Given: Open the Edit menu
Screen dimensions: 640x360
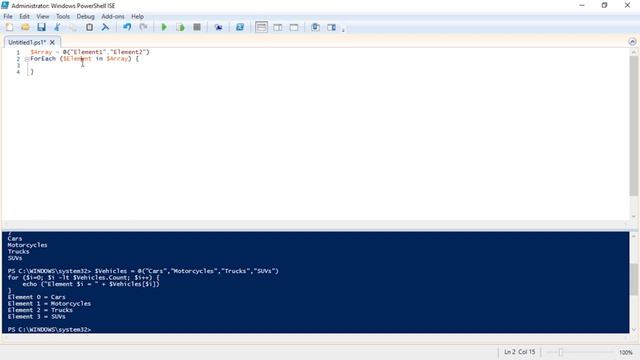Looking at the screenshot, I should (24, 16).
